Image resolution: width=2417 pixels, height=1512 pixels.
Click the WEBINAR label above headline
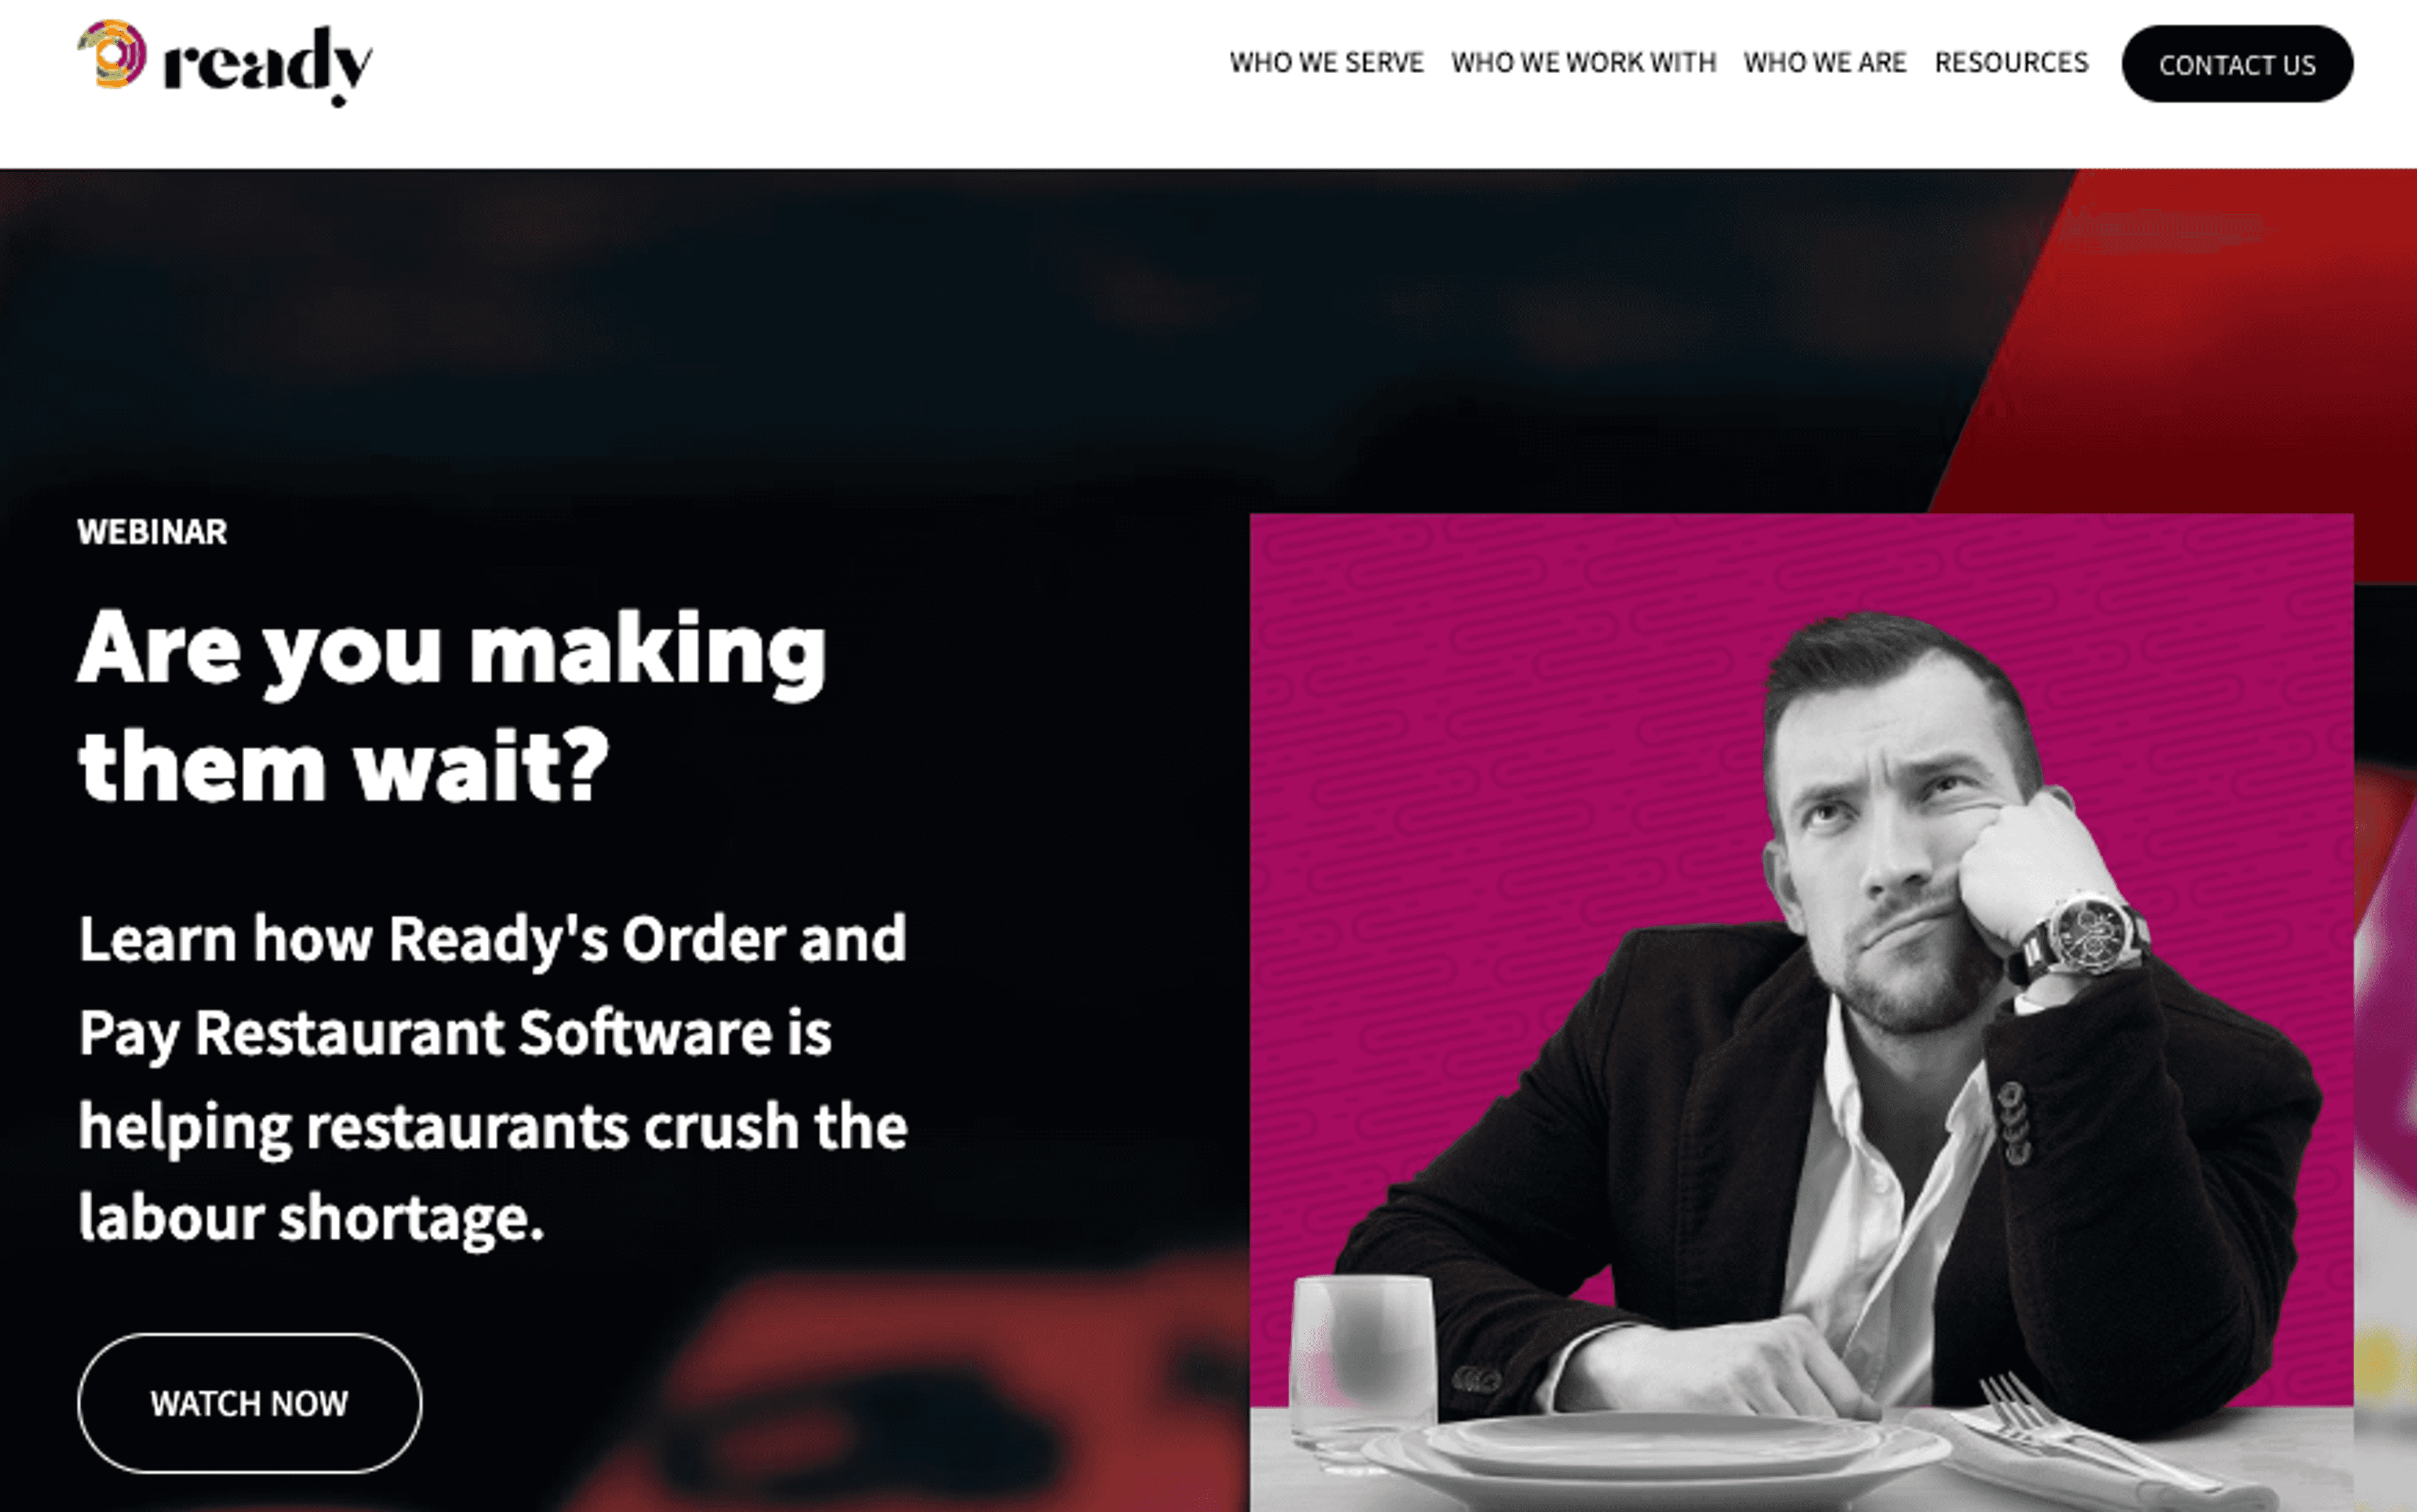coord(152,532)
